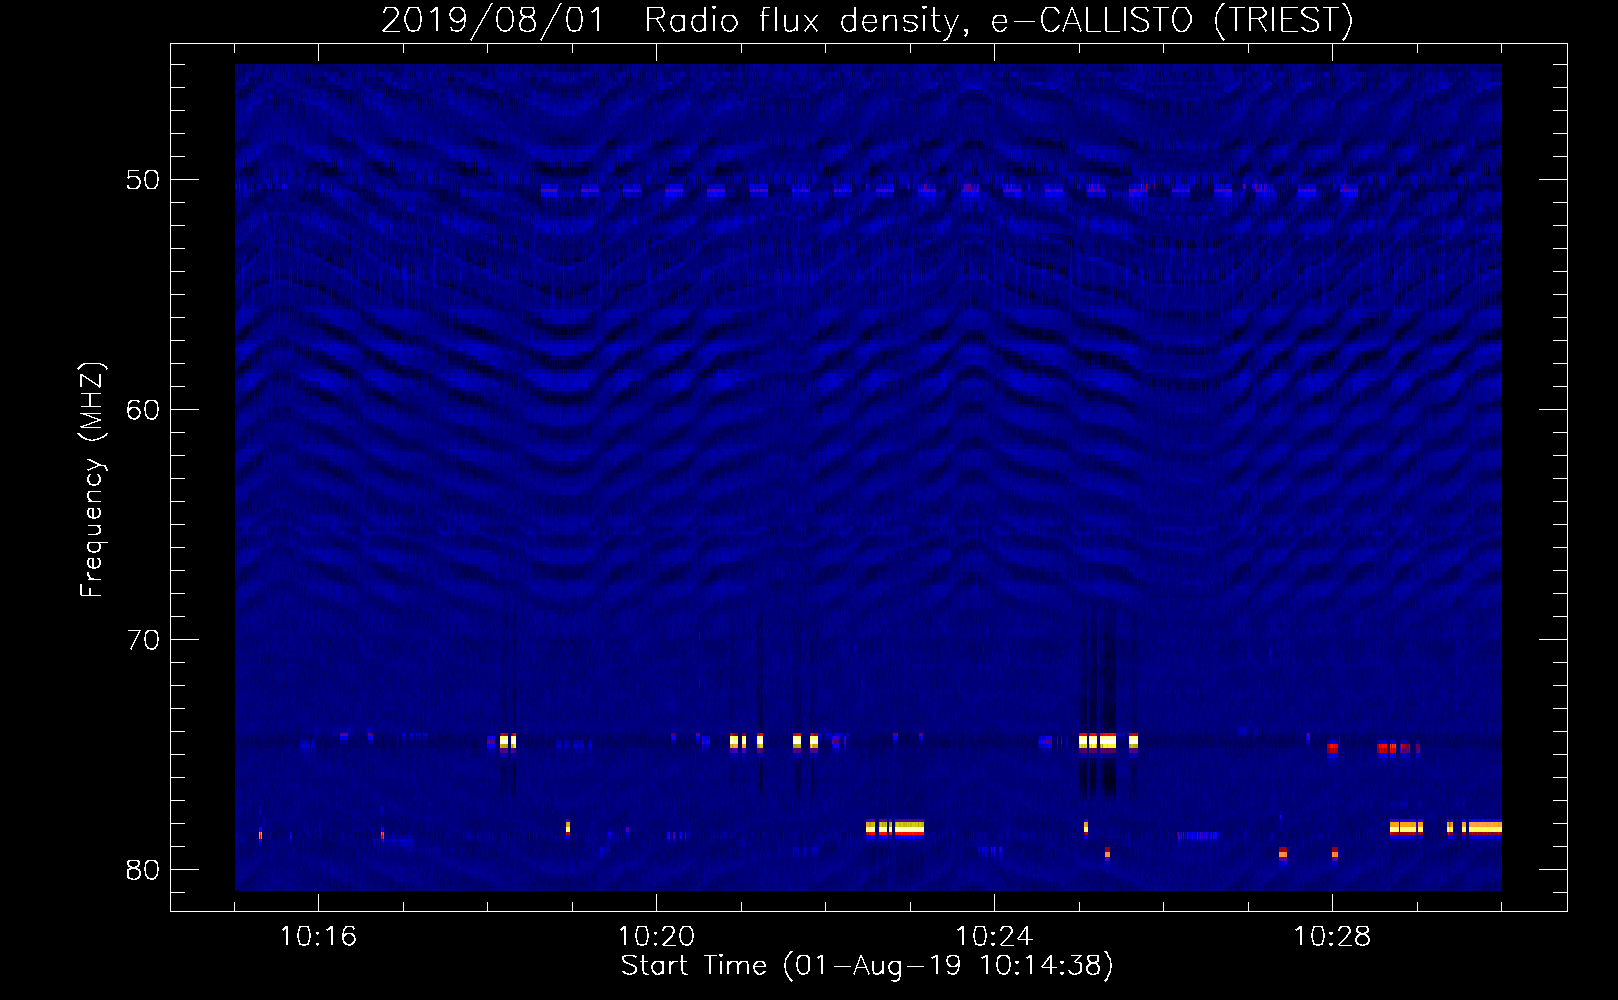Select the left-axis 60 frequency label
This screenshot has height=1000, width=1618.
[x=143, y=410]
